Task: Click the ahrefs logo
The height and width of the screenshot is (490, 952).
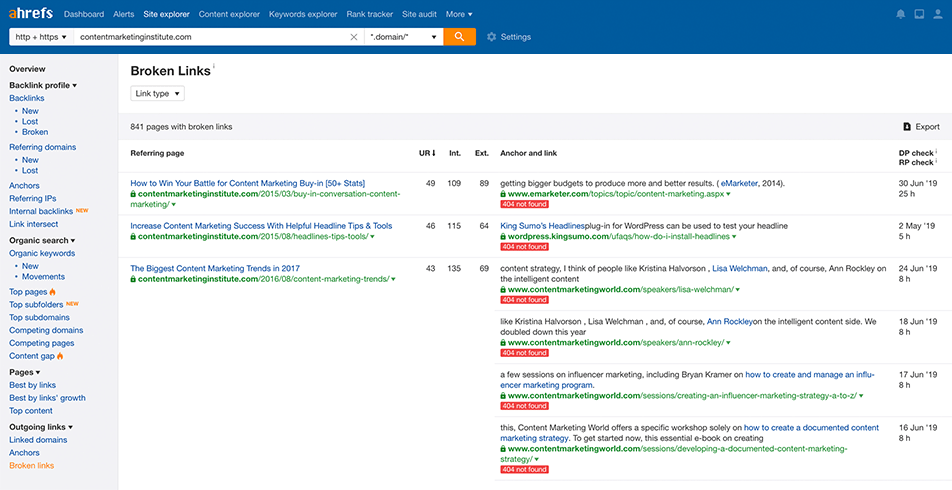Action: [30, 13]
